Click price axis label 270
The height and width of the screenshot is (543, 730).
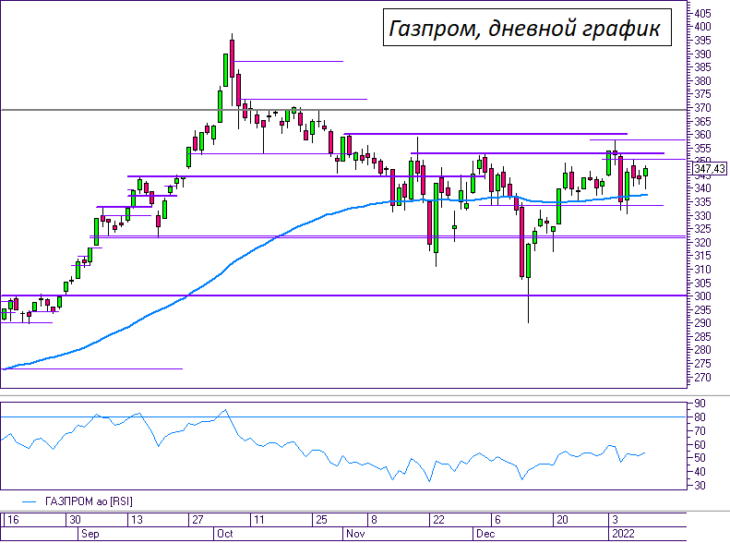[x=703, y=377]
